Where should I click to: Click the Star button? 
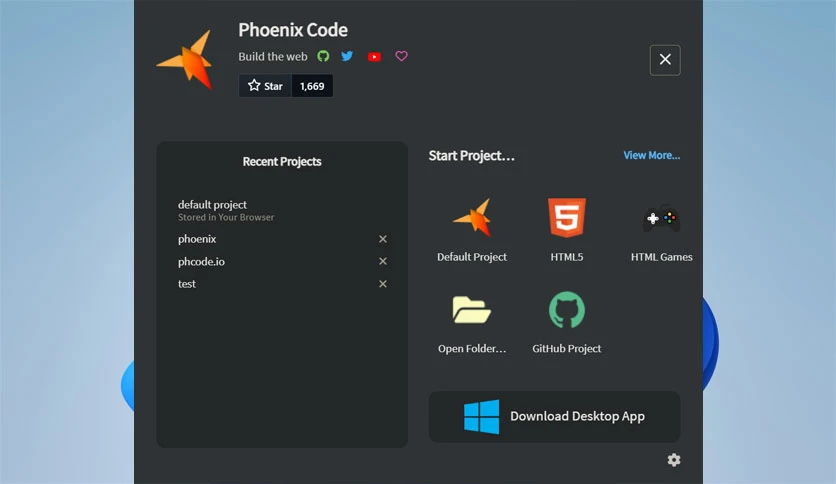(x=265, y=86)
